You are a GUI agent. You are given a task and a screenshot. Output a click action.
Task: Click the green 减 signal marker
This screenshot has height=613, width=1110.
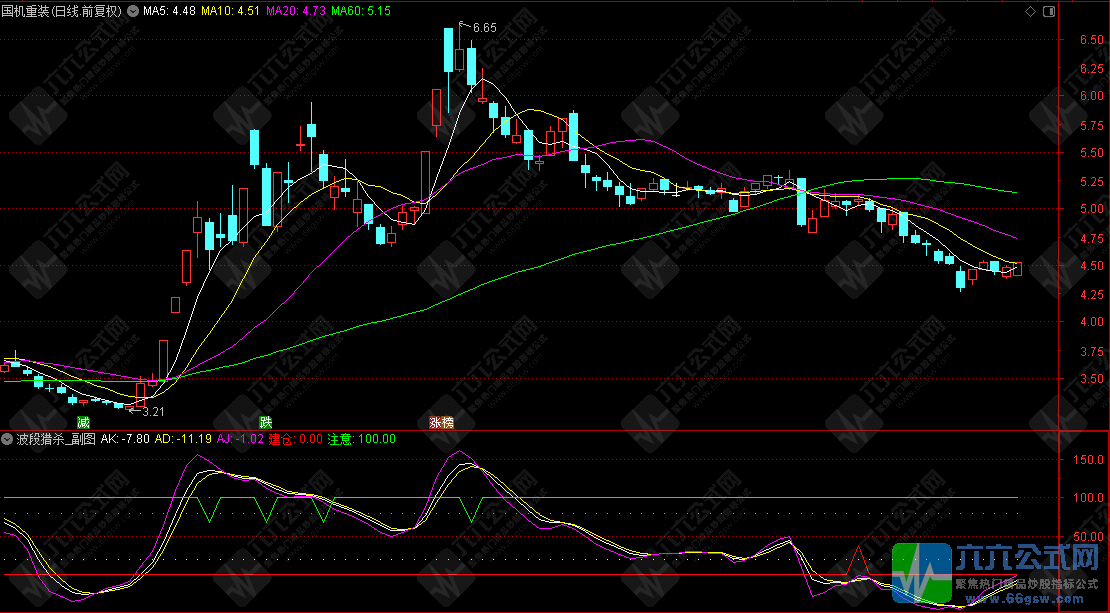coord(83,424)
